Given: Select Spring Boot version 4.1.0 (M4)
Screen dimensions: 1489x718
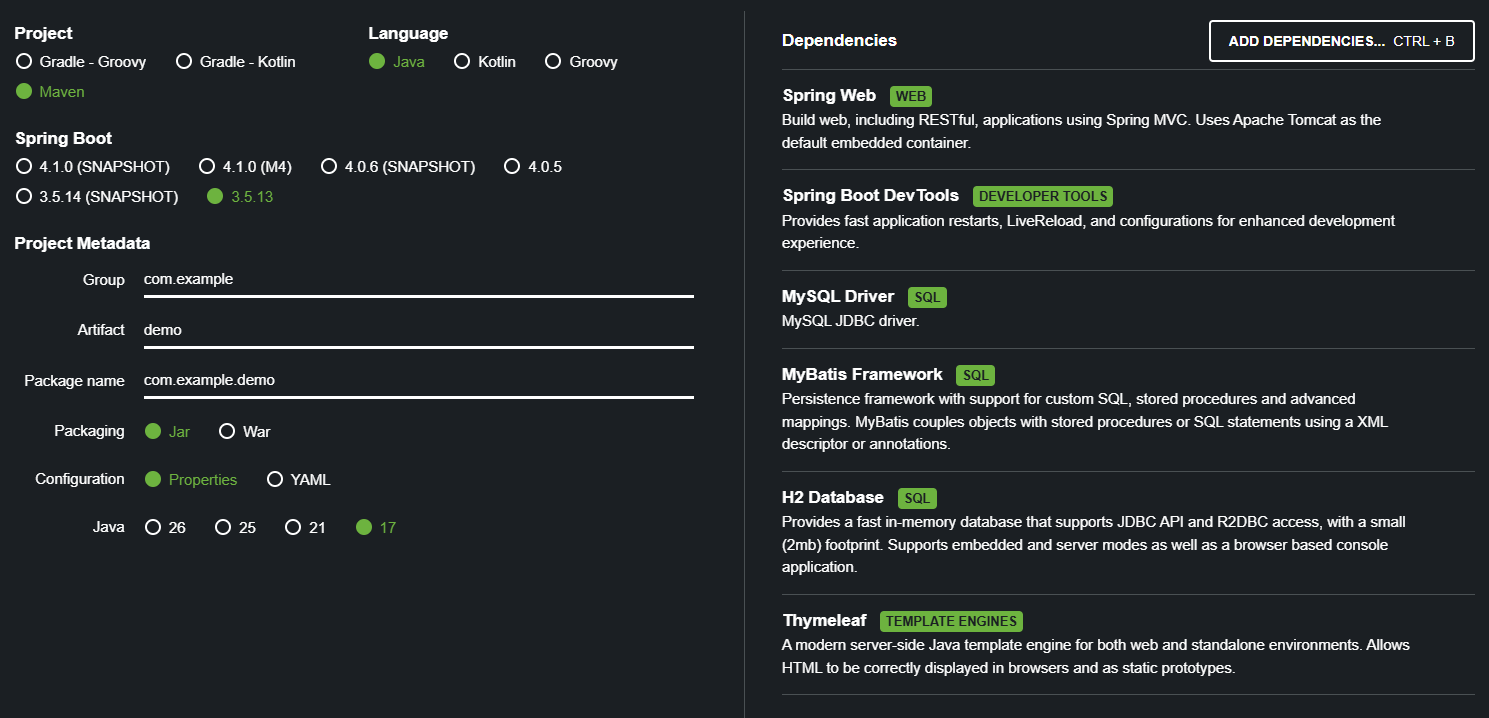Looking at the screenshot, I should (207, 166).
